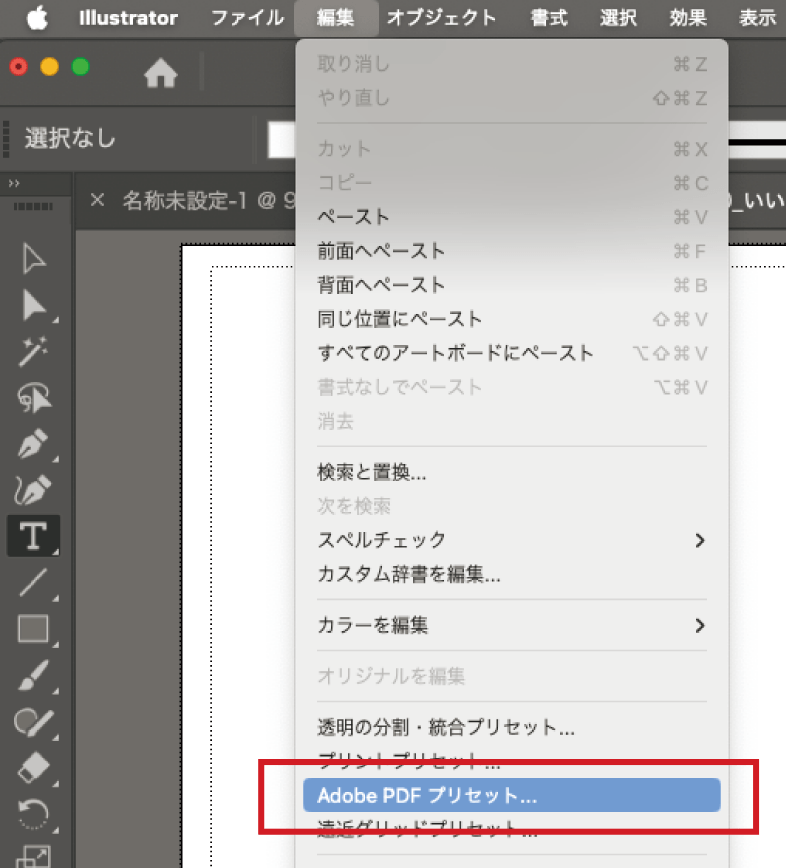Choose 検索と置換... menu item
786x868 pixels.
point(512,472)
